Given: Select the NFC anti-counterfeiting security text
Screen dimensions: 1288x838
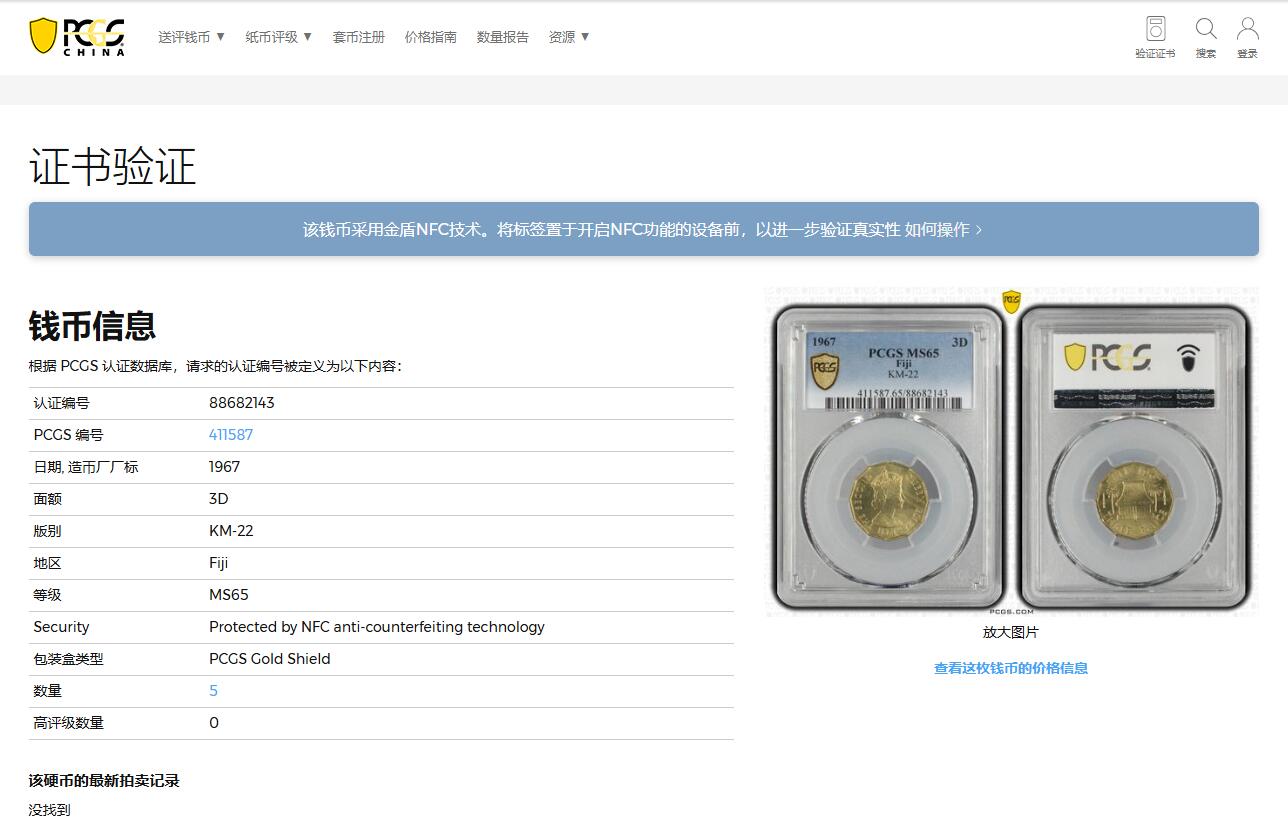Looking at the screenshot, I should click(377, 627).
